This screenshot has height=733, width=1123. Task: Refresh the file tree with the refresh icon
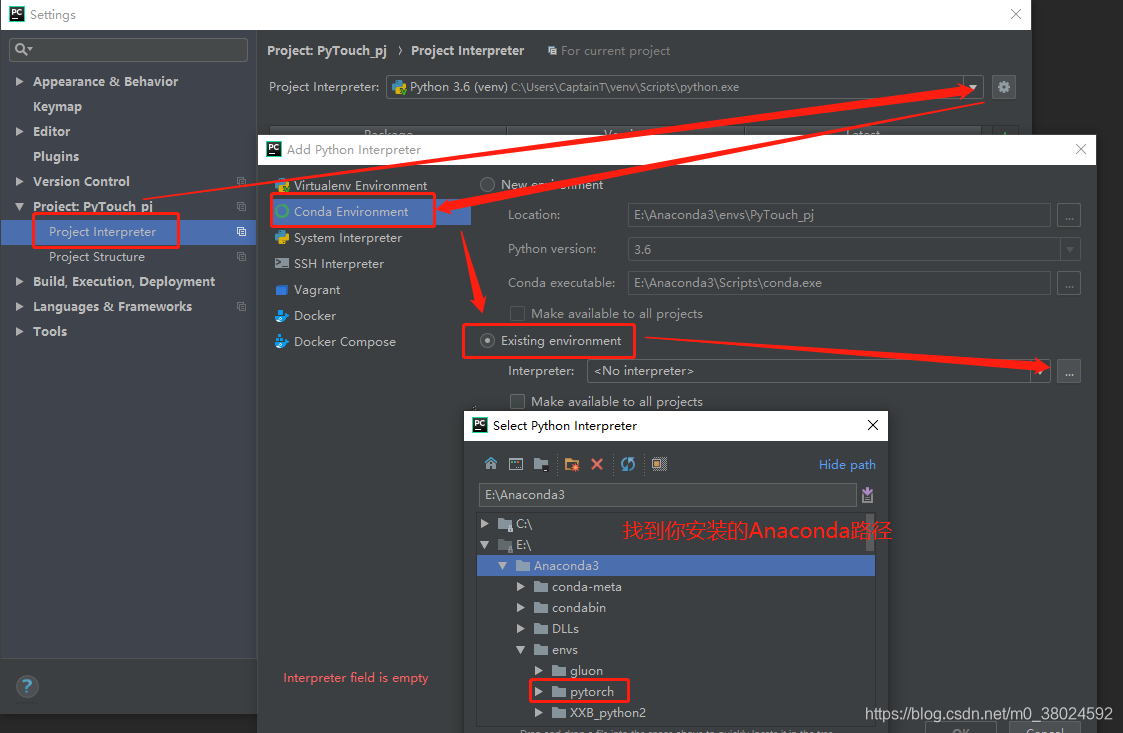click(x=628, y=464)
